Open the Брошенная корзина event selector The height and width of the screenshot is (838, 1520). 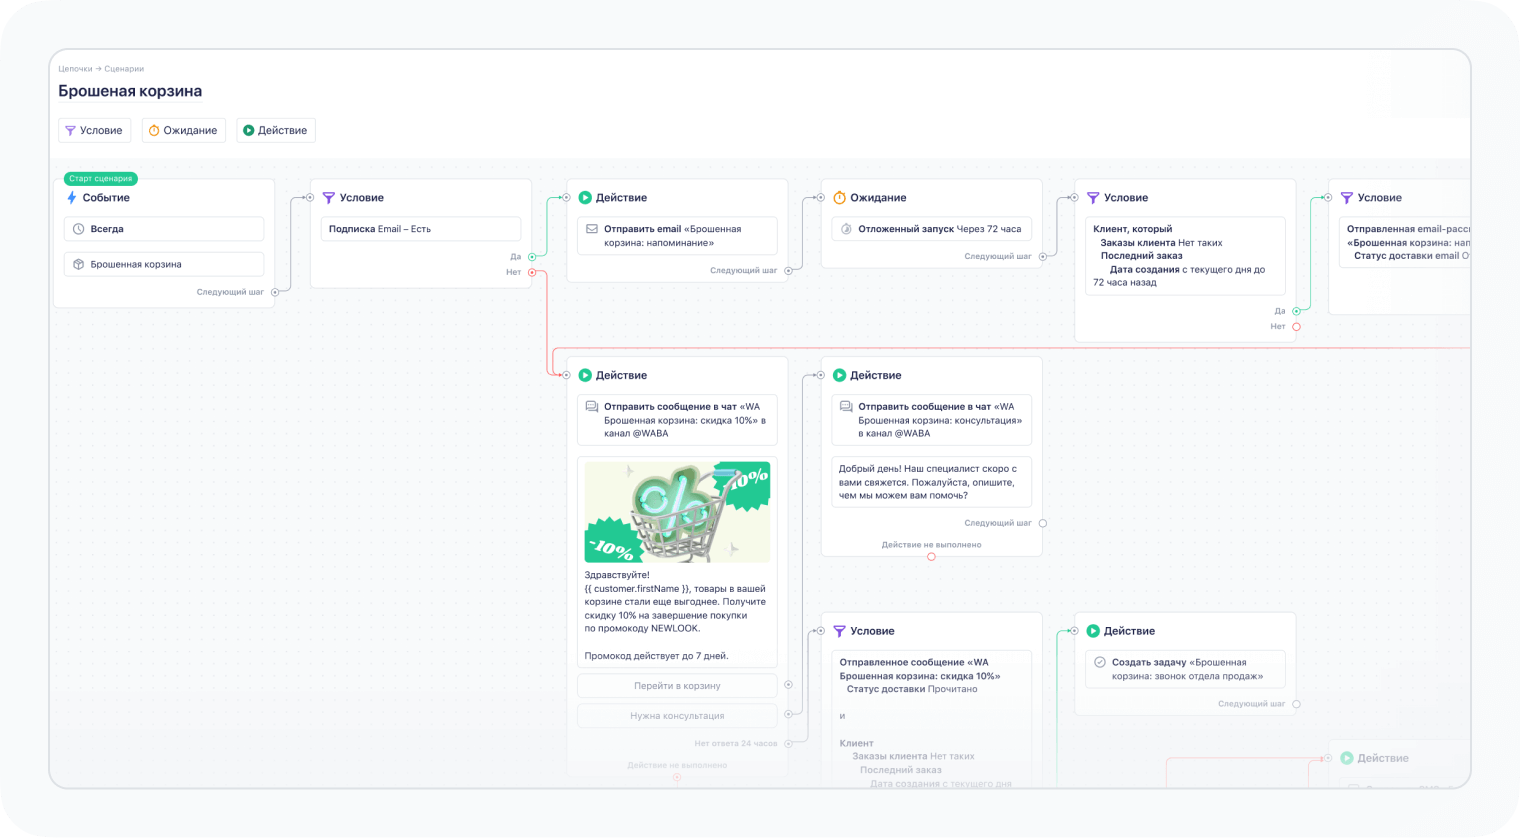pyautogui.click(x=164, y=264)
